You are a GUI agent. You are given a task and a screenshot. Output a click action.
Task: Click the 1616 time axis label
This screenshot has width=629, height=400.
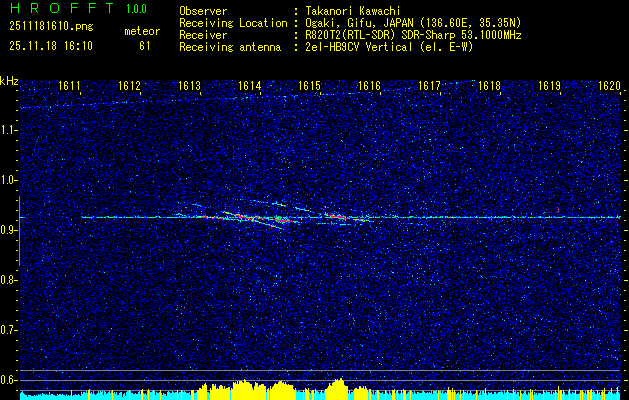pyautogui.click(x=369, y=85)
